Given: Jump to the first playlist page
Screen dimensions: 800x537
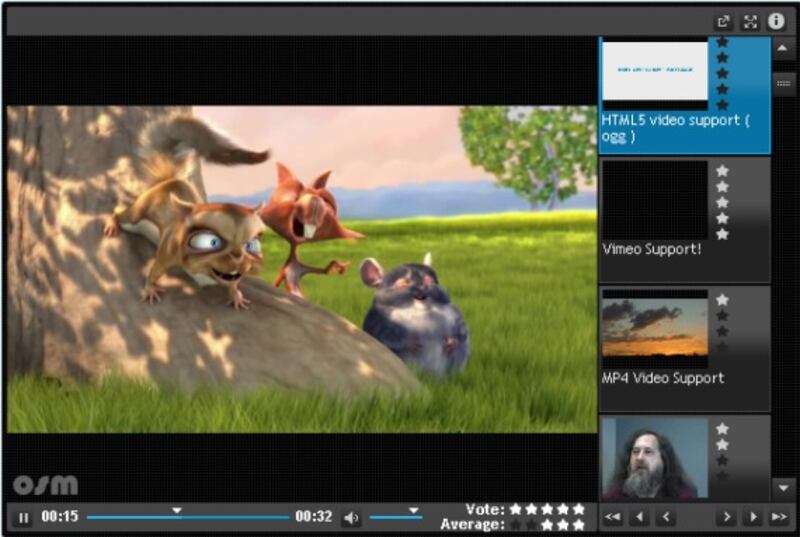Looking at the screenshot, I should tap(612, 517).
